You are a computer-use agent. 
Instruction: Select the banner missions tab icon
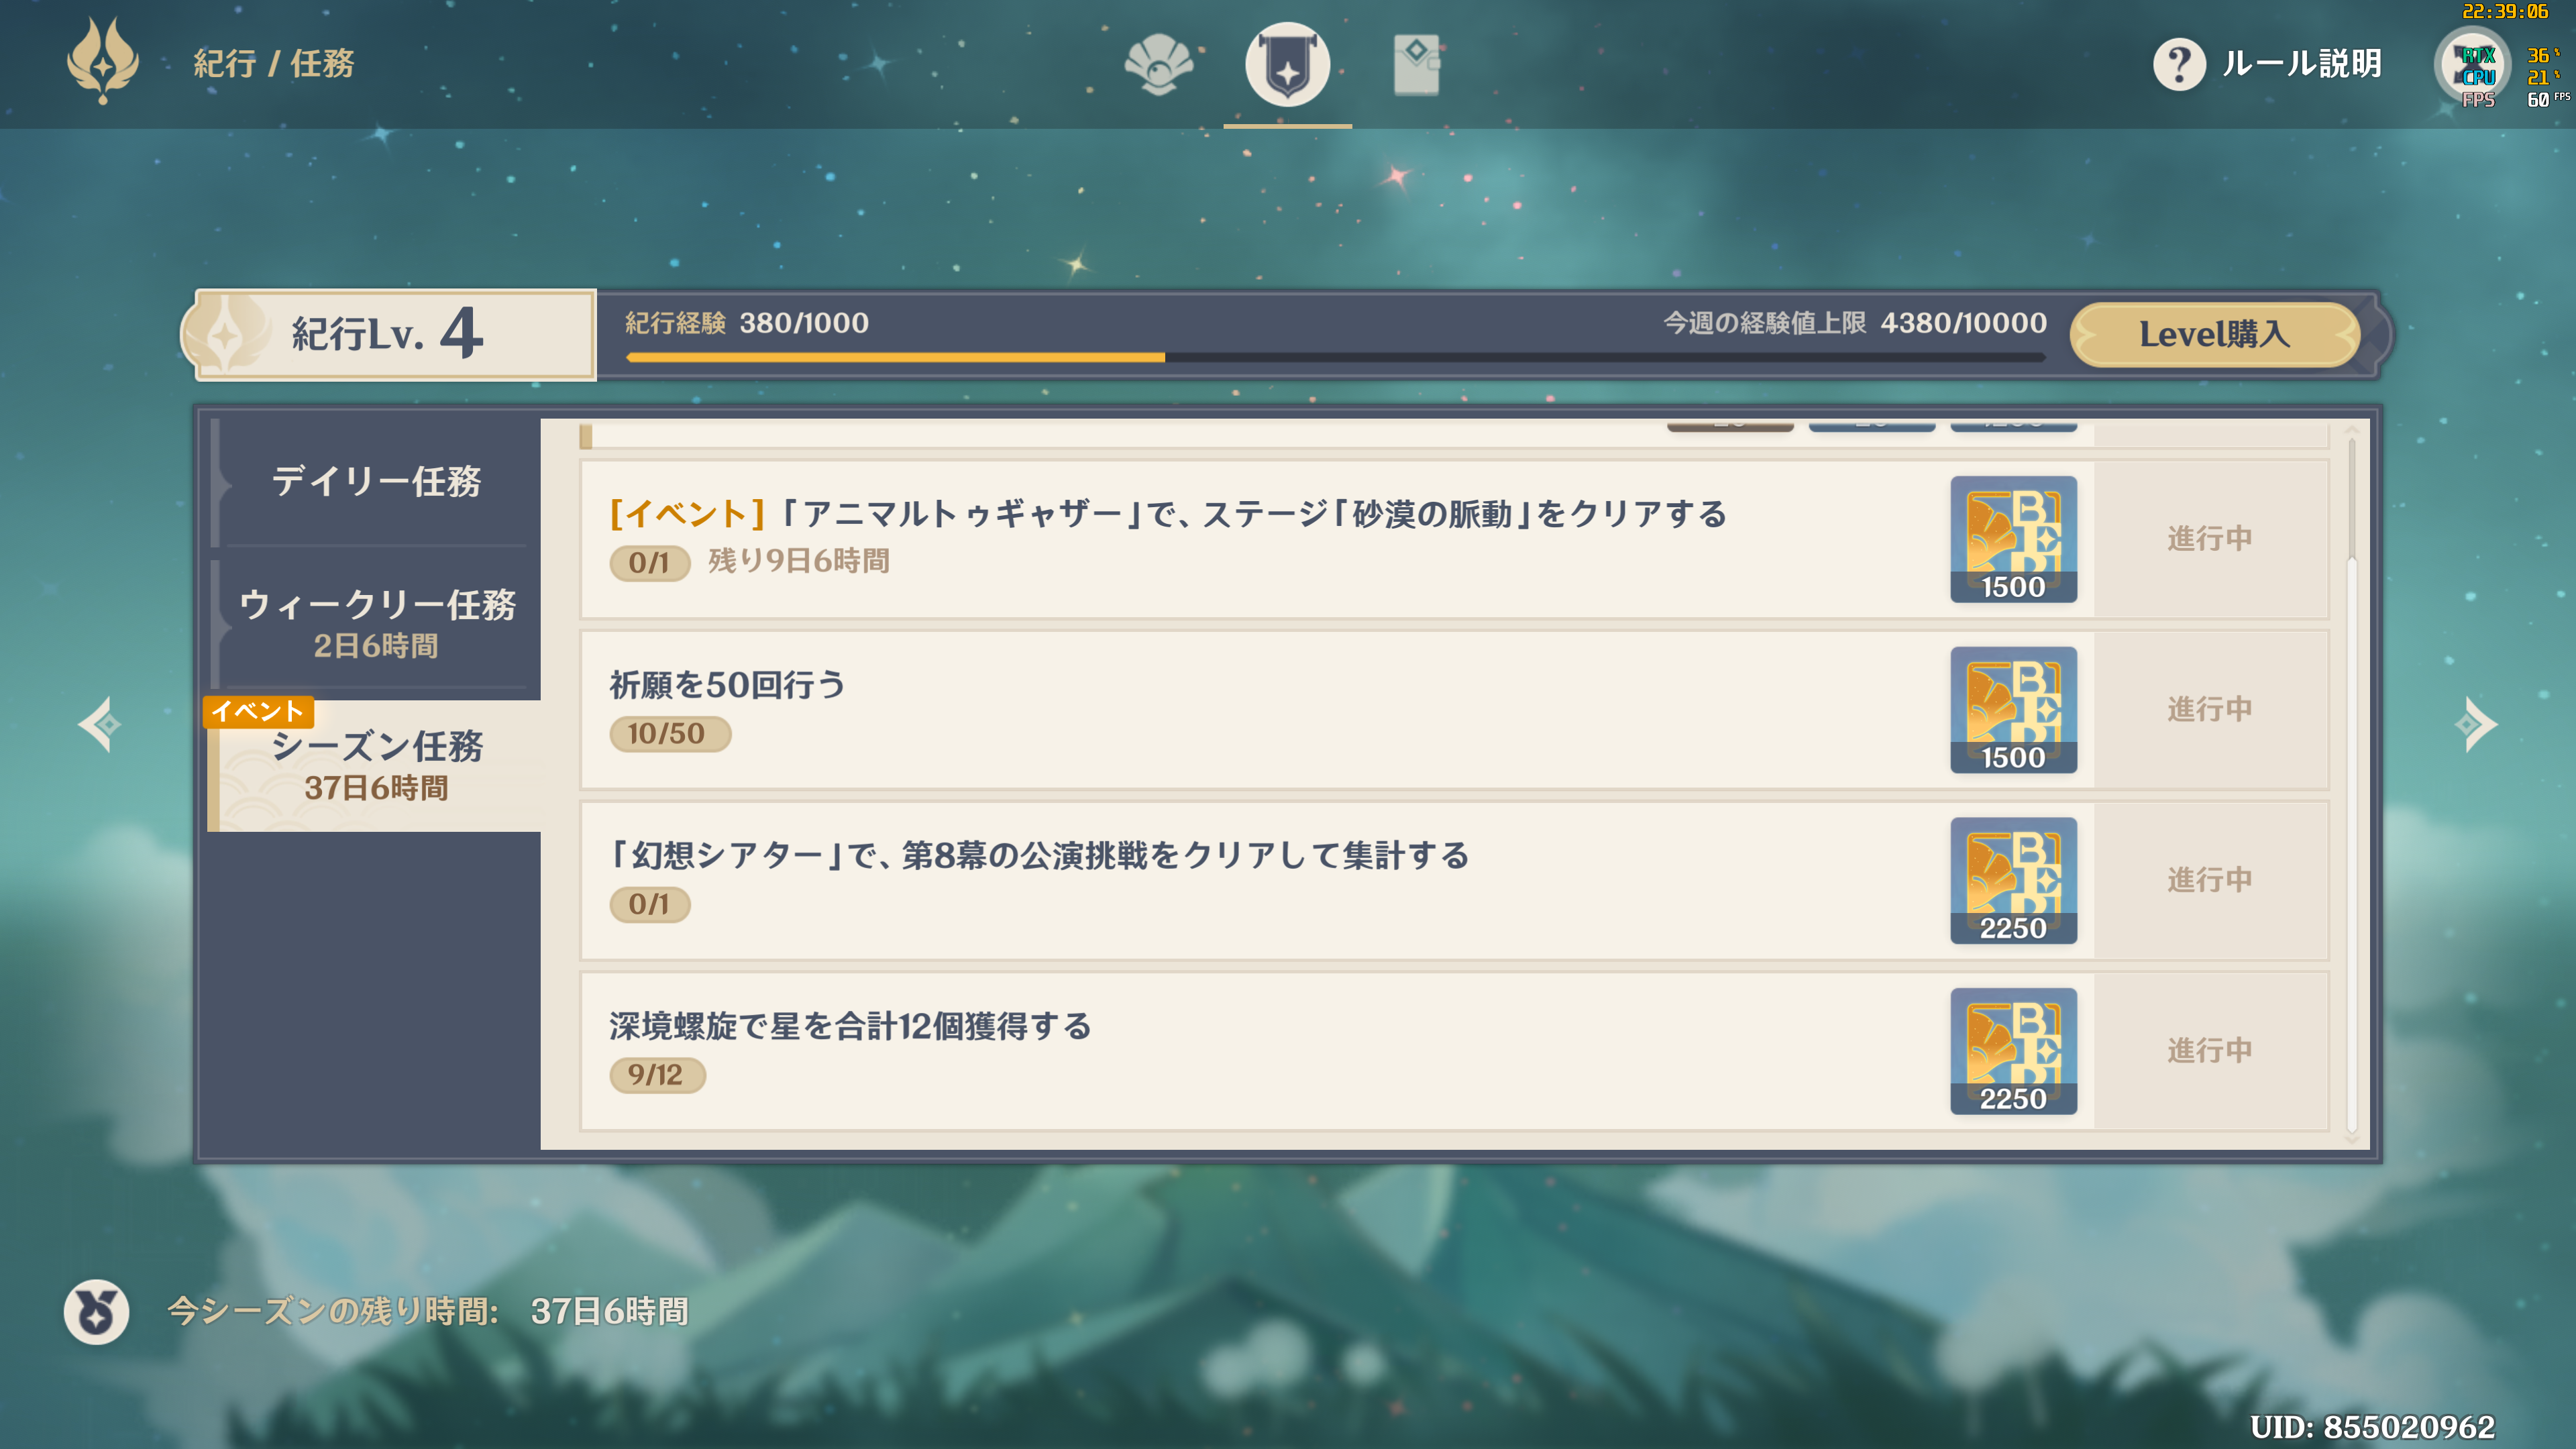coord(1287,65)
